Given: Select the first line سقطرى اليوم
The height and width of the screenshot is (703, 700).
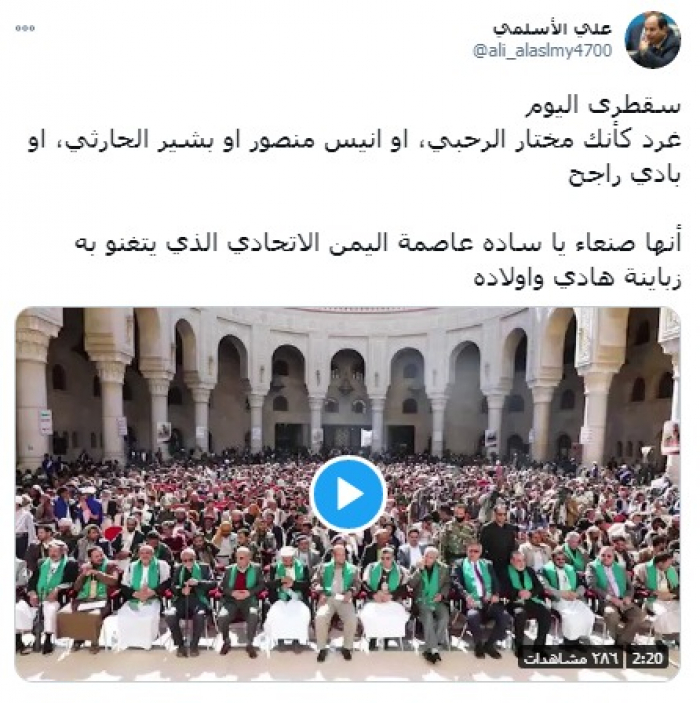Looking at the screenshot, I should click(603, 107).
